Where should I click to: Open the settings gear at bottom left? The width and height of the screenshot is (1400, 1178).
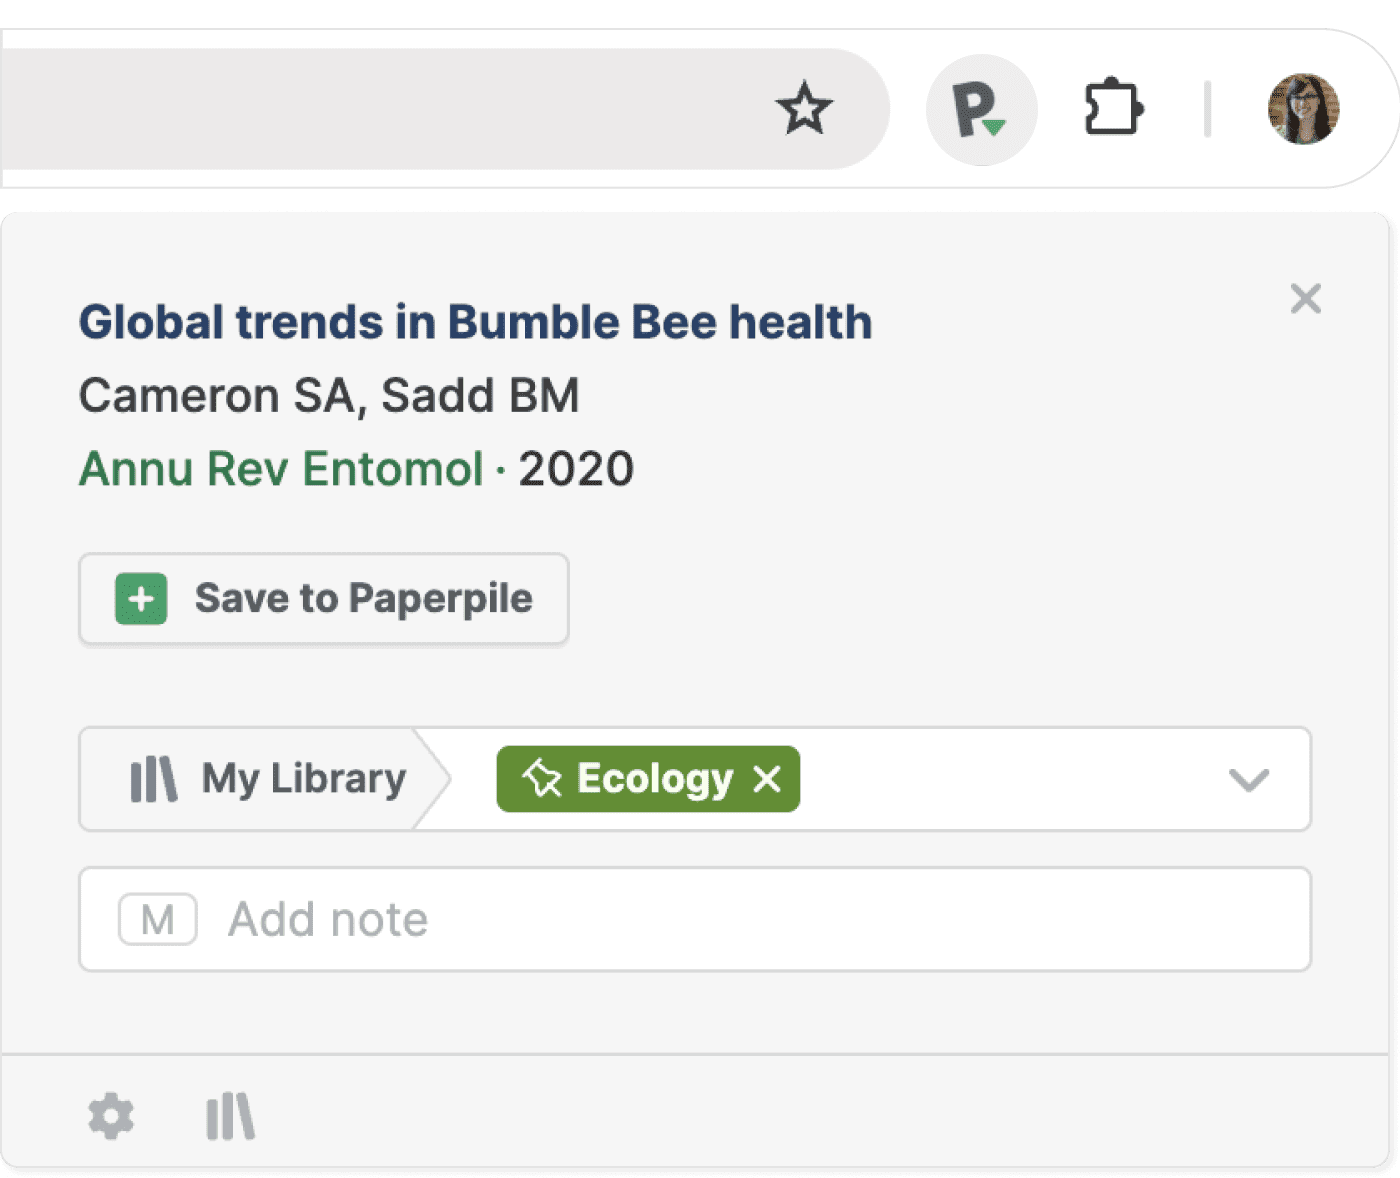(113, 1117)
